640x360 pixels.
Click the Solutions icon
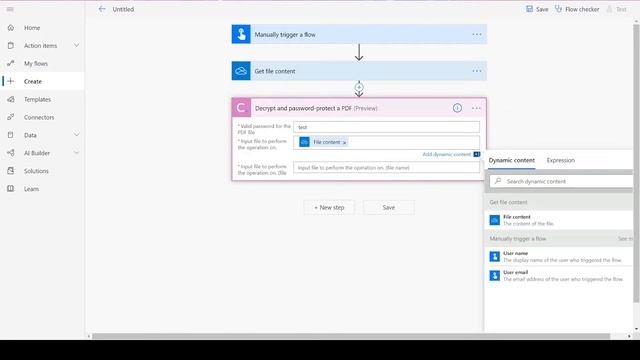pyautogui.click(x=11, y=171)
